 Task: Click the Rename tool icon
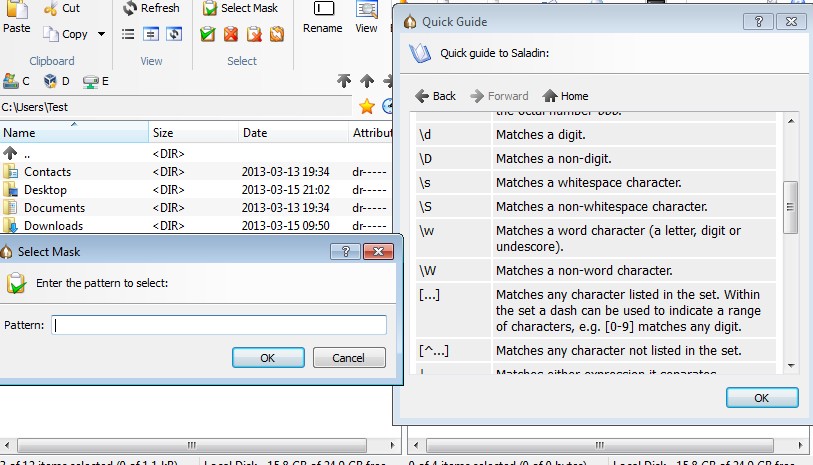[323, 10]
